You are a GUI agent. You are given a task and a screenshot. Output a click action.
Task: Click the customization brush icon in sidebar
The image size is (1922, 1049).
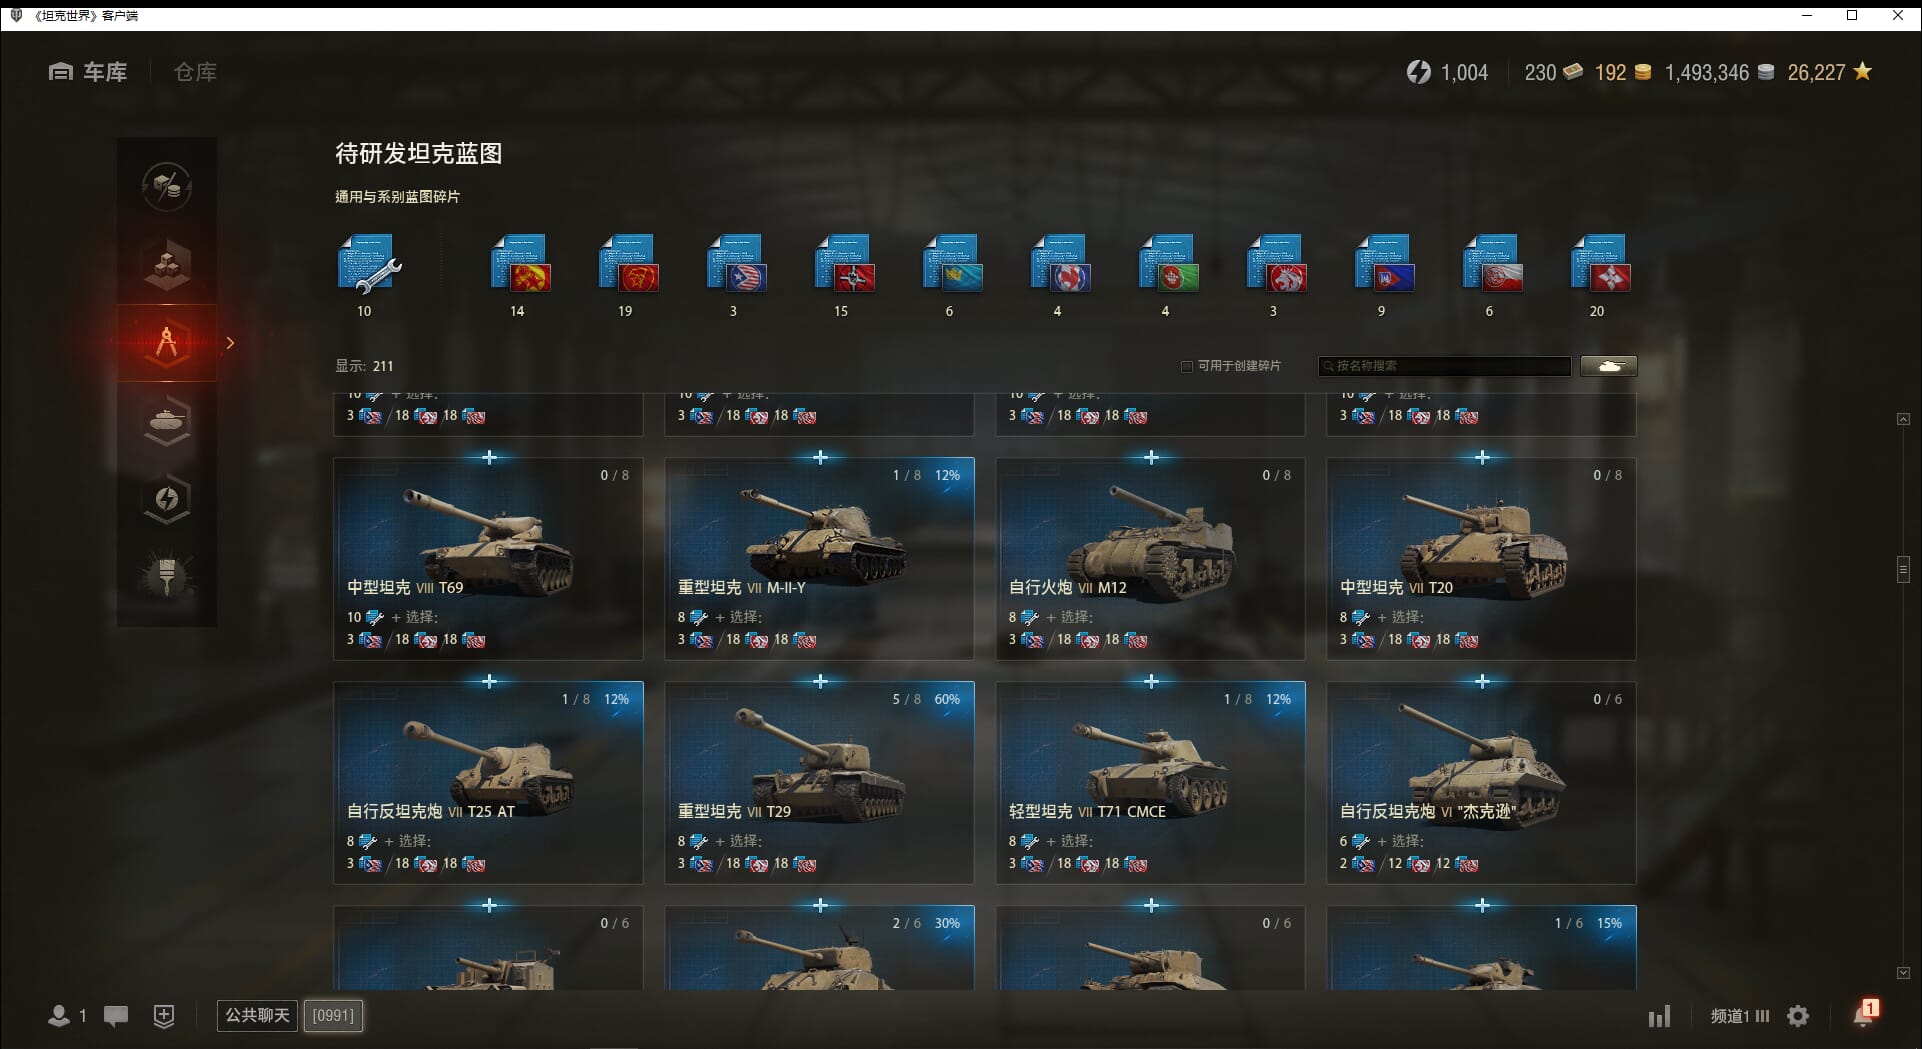coord(167,576)
